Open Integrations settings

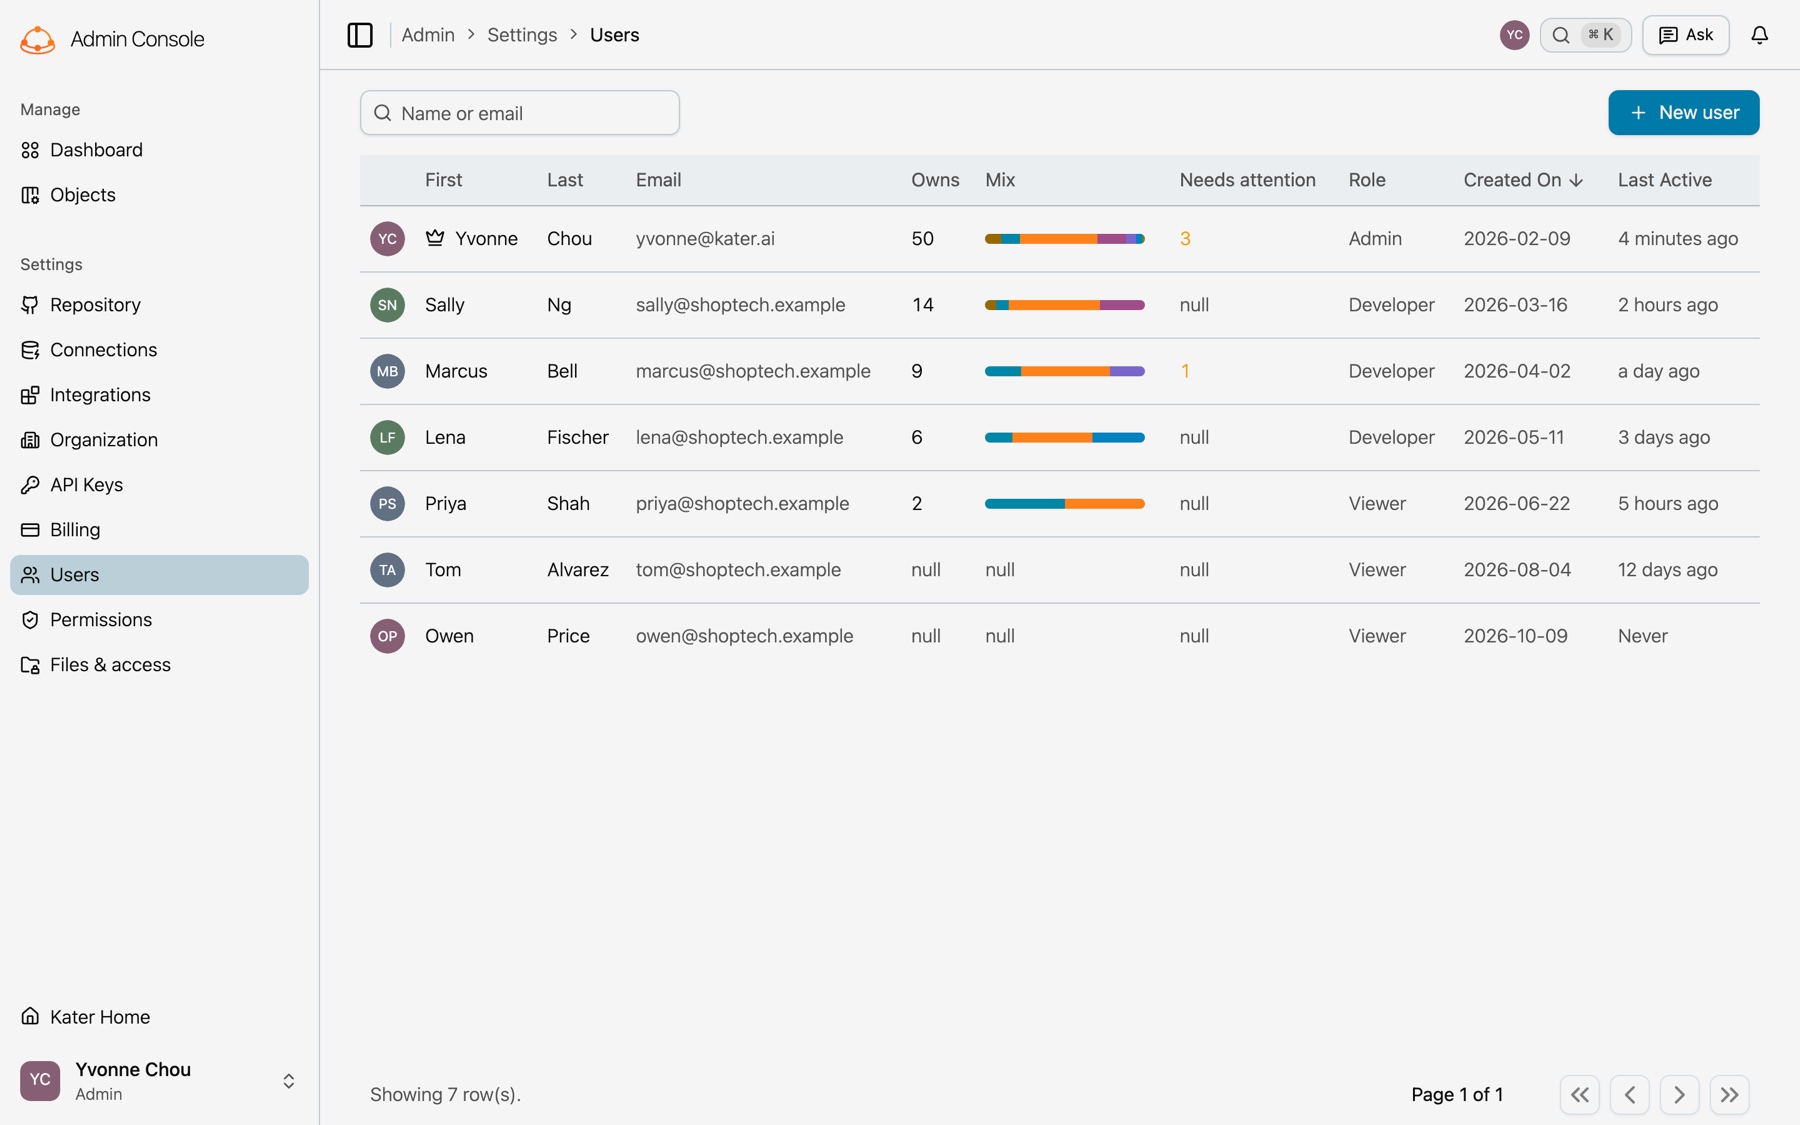pos(160,395)
